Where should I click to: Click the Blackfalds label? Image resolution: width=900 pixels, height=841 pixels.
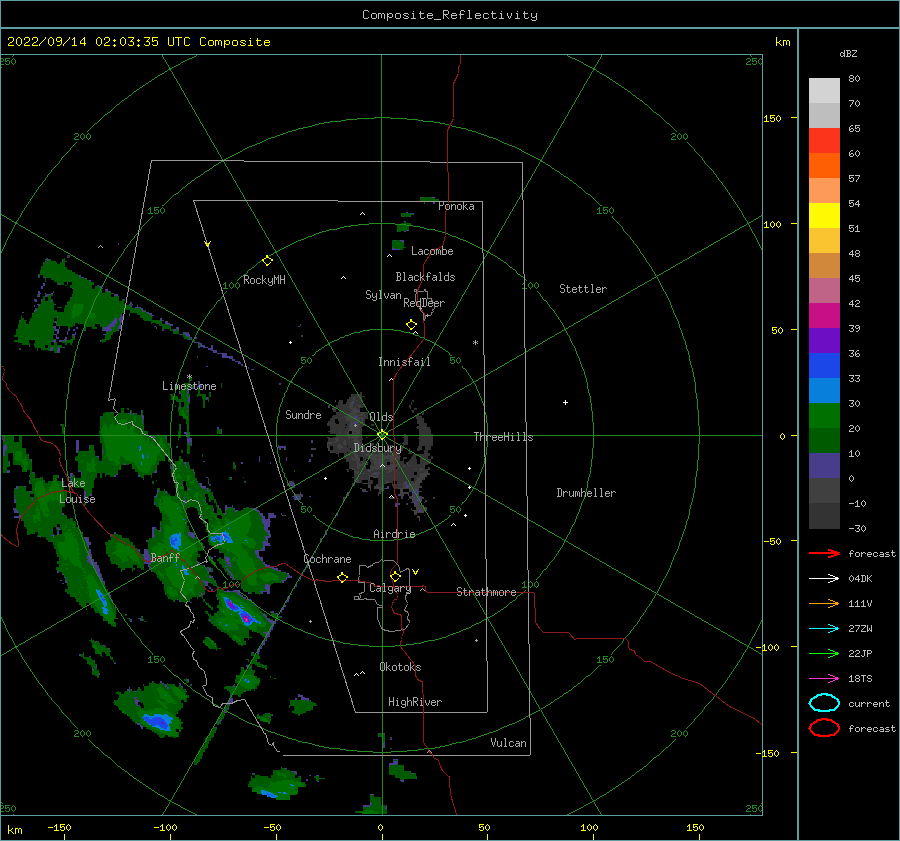pos(425,277)
